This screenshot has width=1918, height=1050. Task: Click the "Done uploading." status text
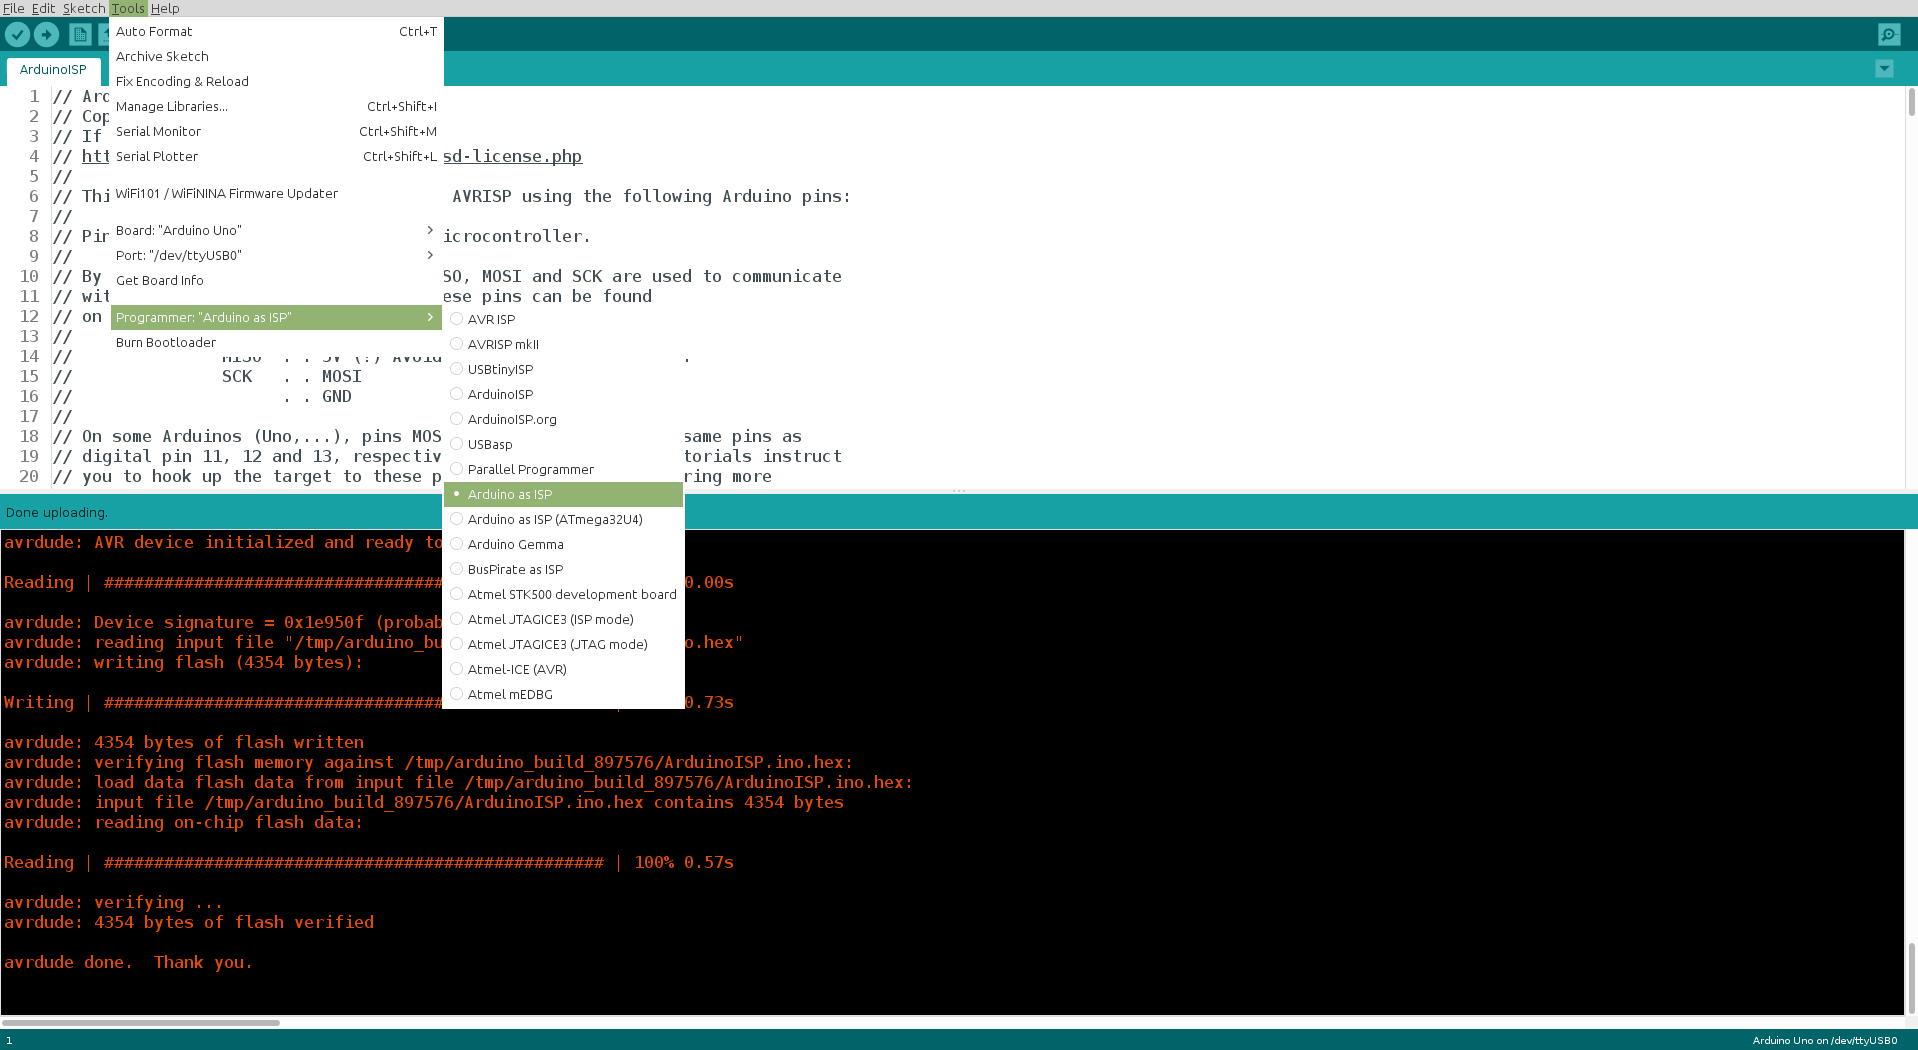(x=57, y=512)
